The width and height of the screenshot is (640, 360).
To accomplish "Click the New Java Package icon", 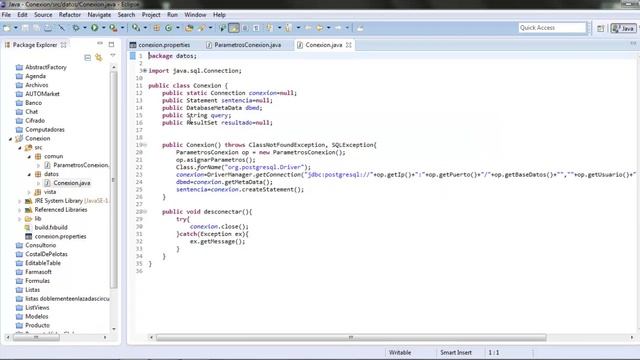I will pyautogui.click(x=156, y=28).
